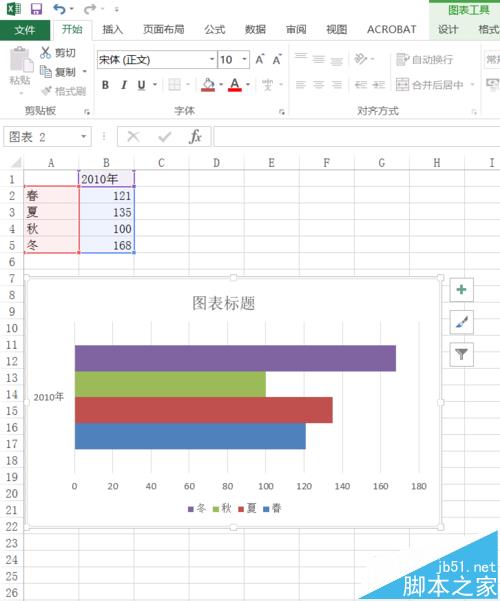Open fill color dropdown arrow
Viewport: 500px width, 601px height.
(221, 85)
